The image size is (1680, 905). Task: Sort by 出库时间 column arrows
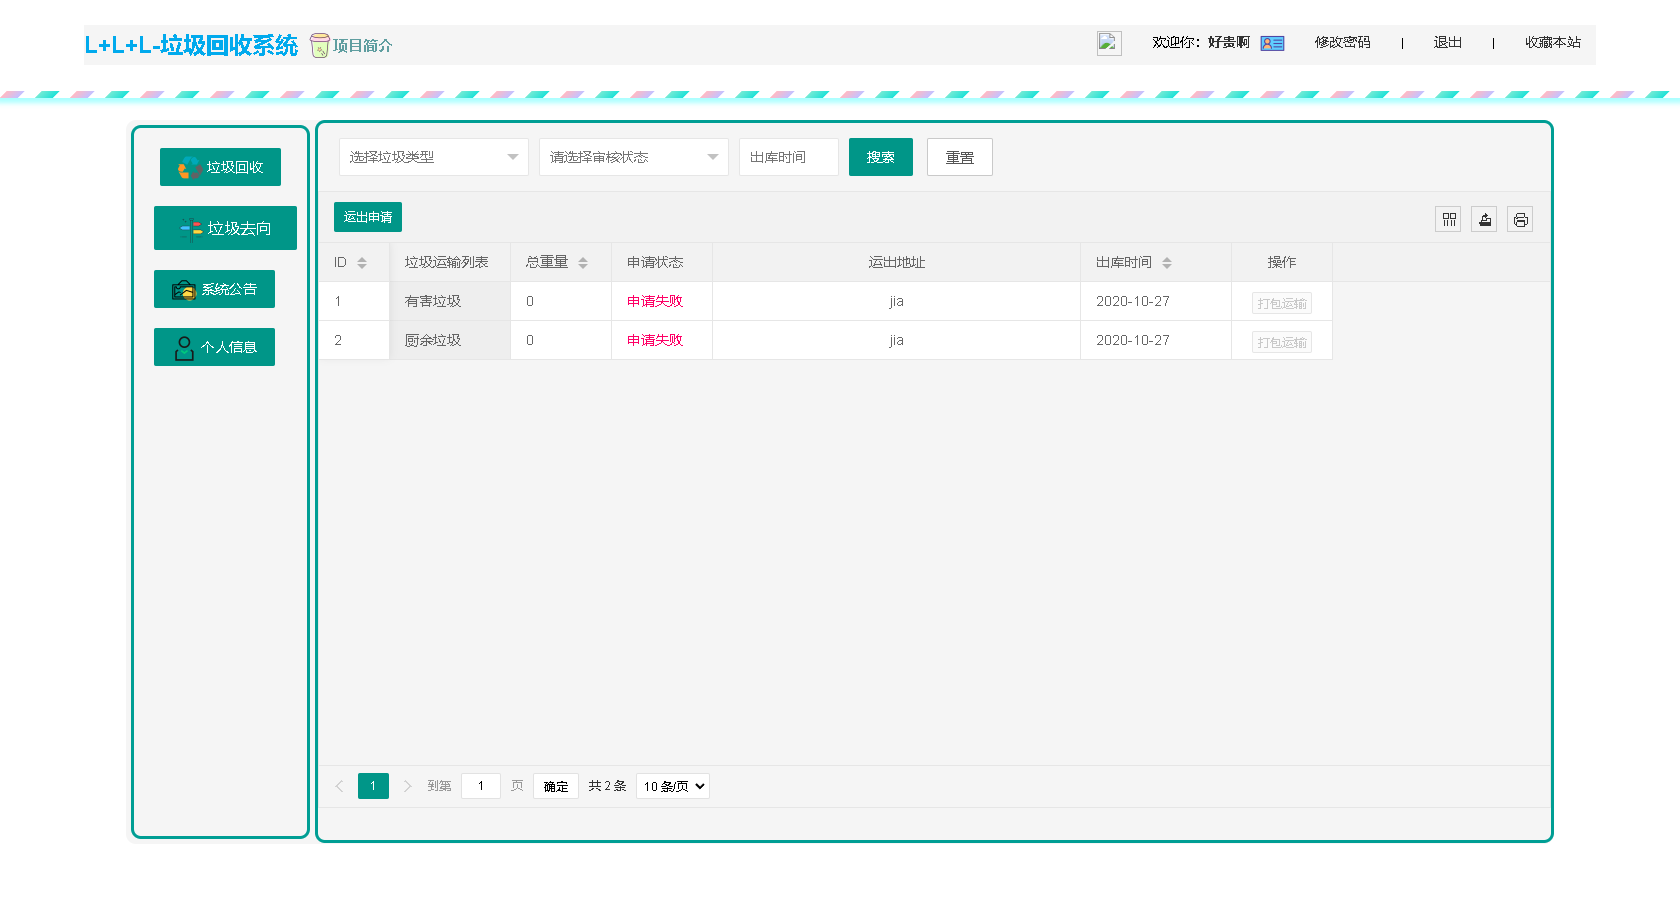[x=1167, y=263]
